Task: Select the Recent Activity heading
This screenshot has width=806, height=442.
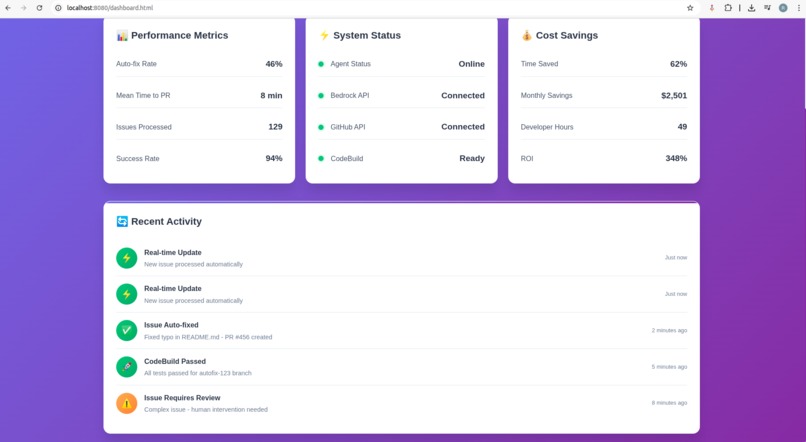Action: [166, 222]
